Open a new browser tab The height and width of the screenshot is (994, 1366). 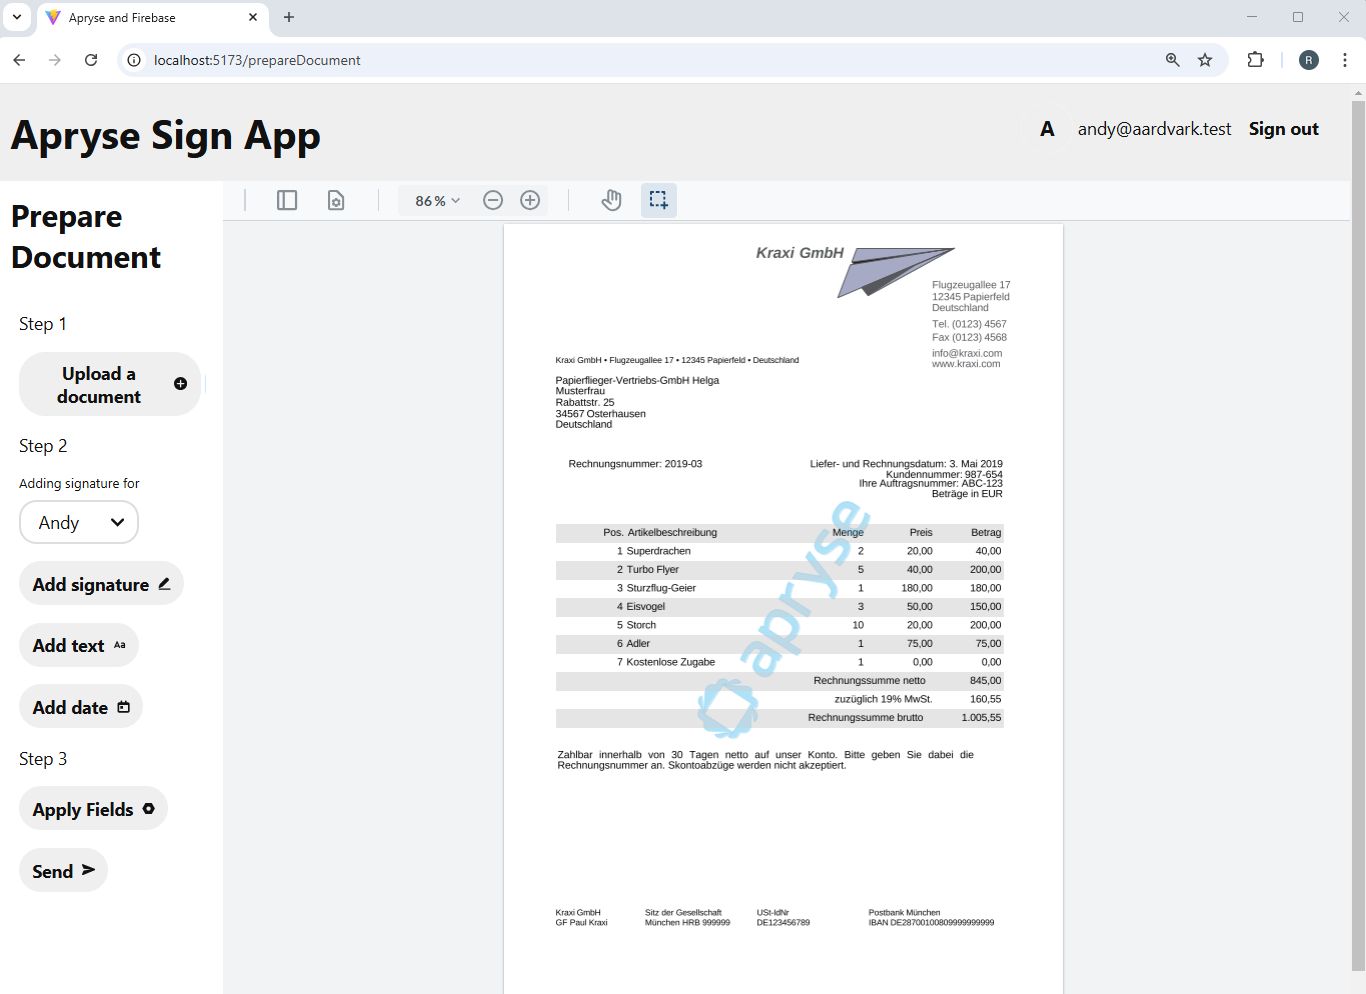click(289, 17)
